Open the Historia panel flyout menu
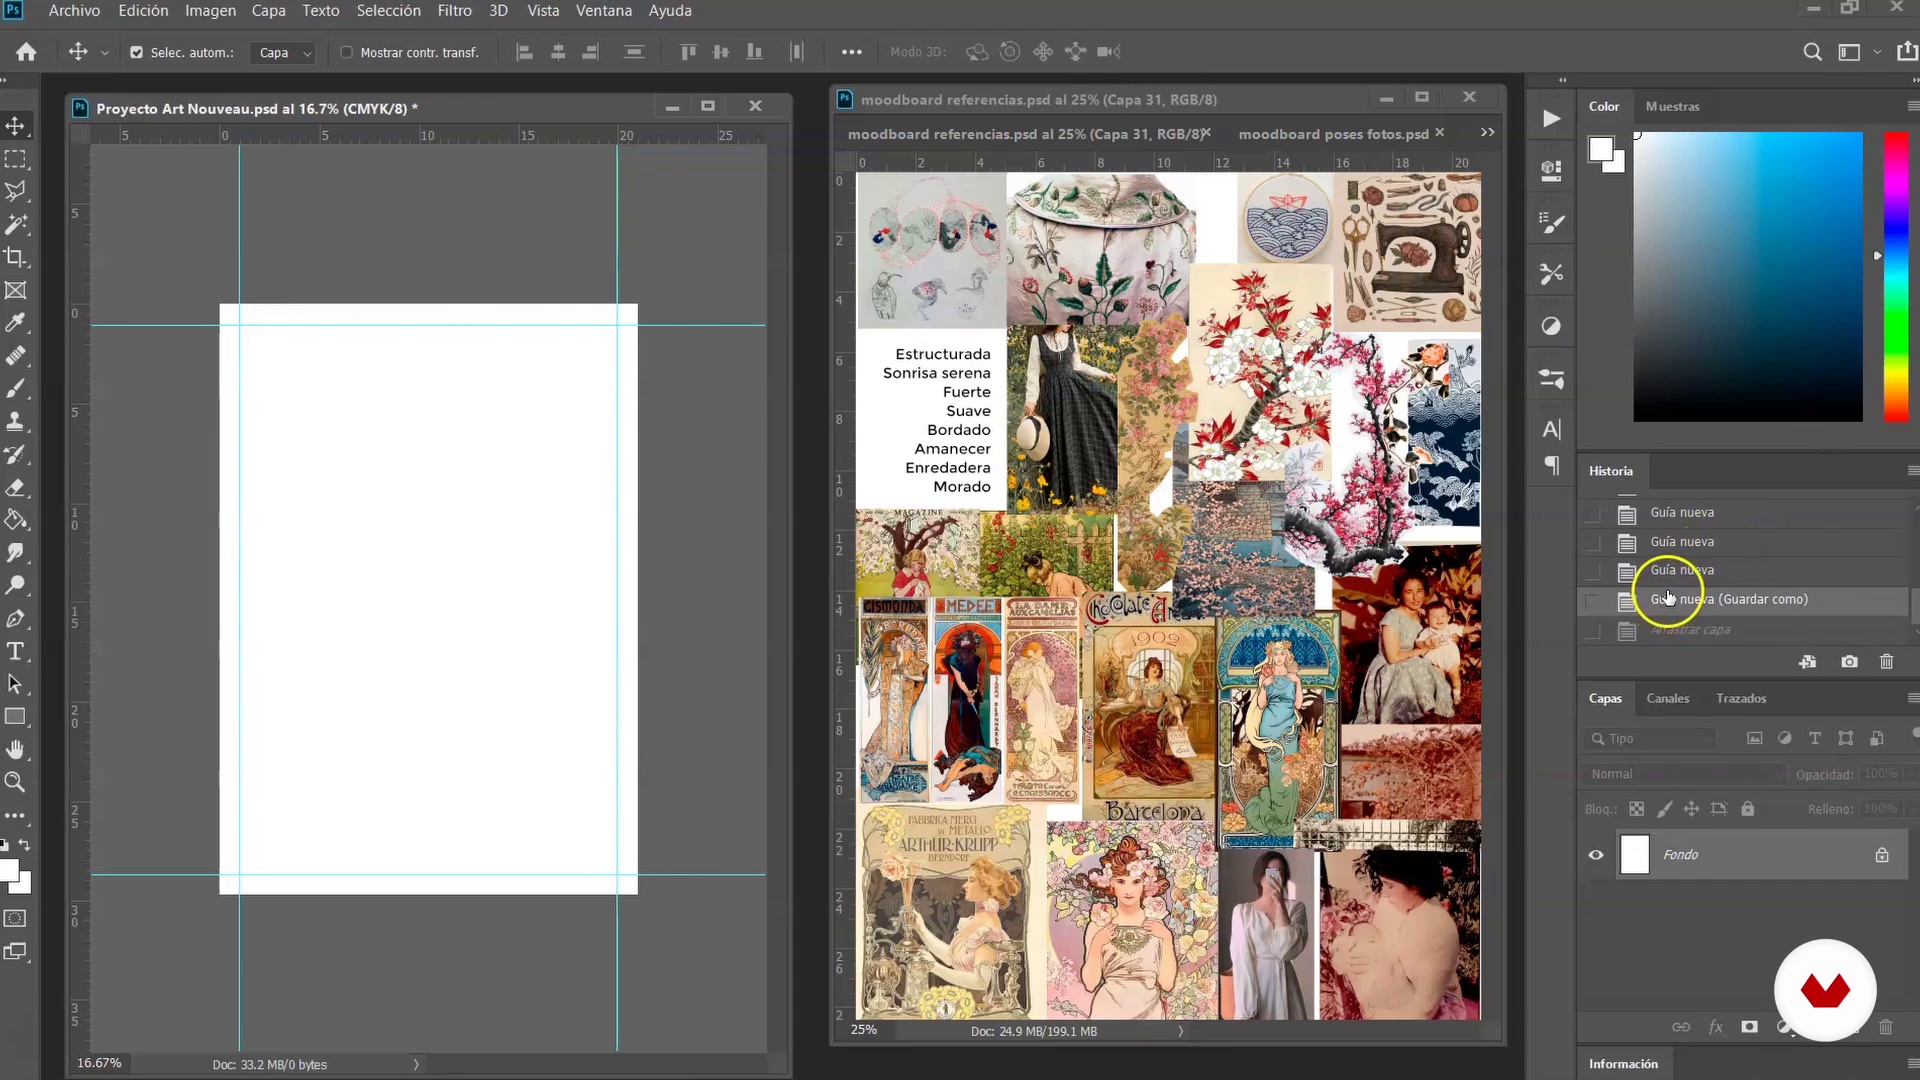 pos(1911,471)
